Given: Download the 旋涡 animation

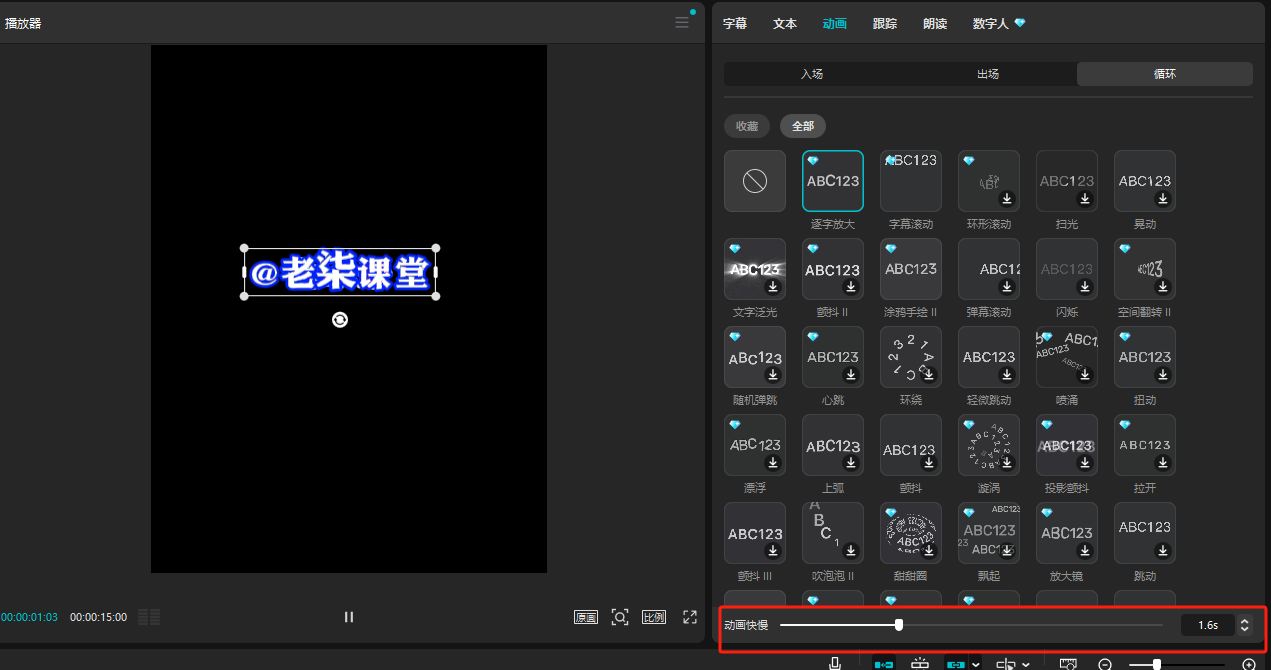Looking at the screenshot, I should [x=1007, y=463].
